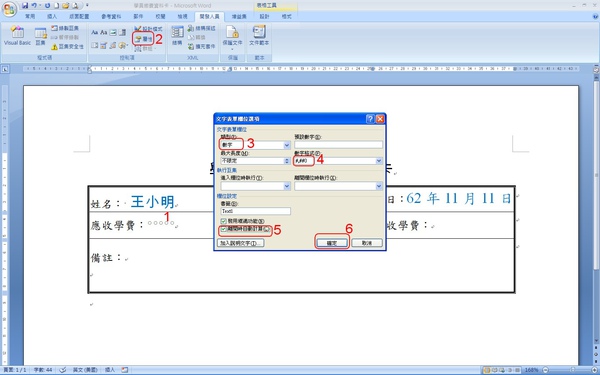Customize Quick Access toolbar arrow
Image resolution: width=600 pixels, height=375 pixels.
(87, 5)
